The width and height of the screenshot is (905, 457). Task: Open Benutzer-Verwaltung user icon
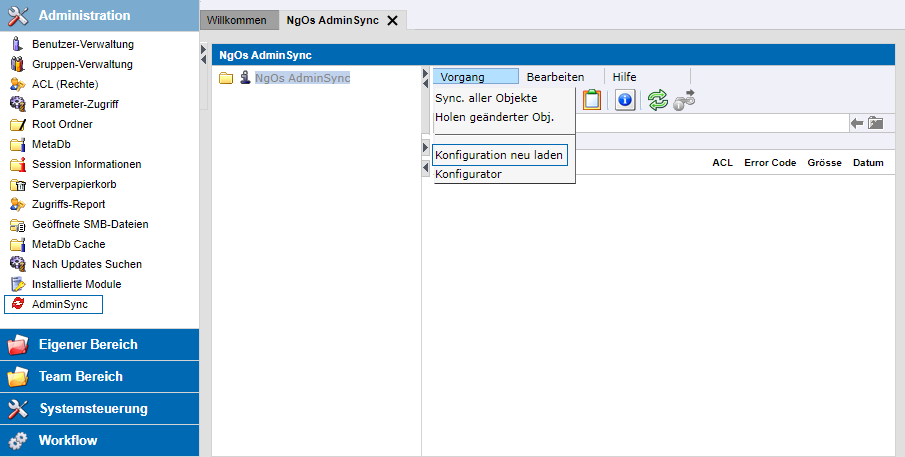pyautogui.click(x=18, y=44)
